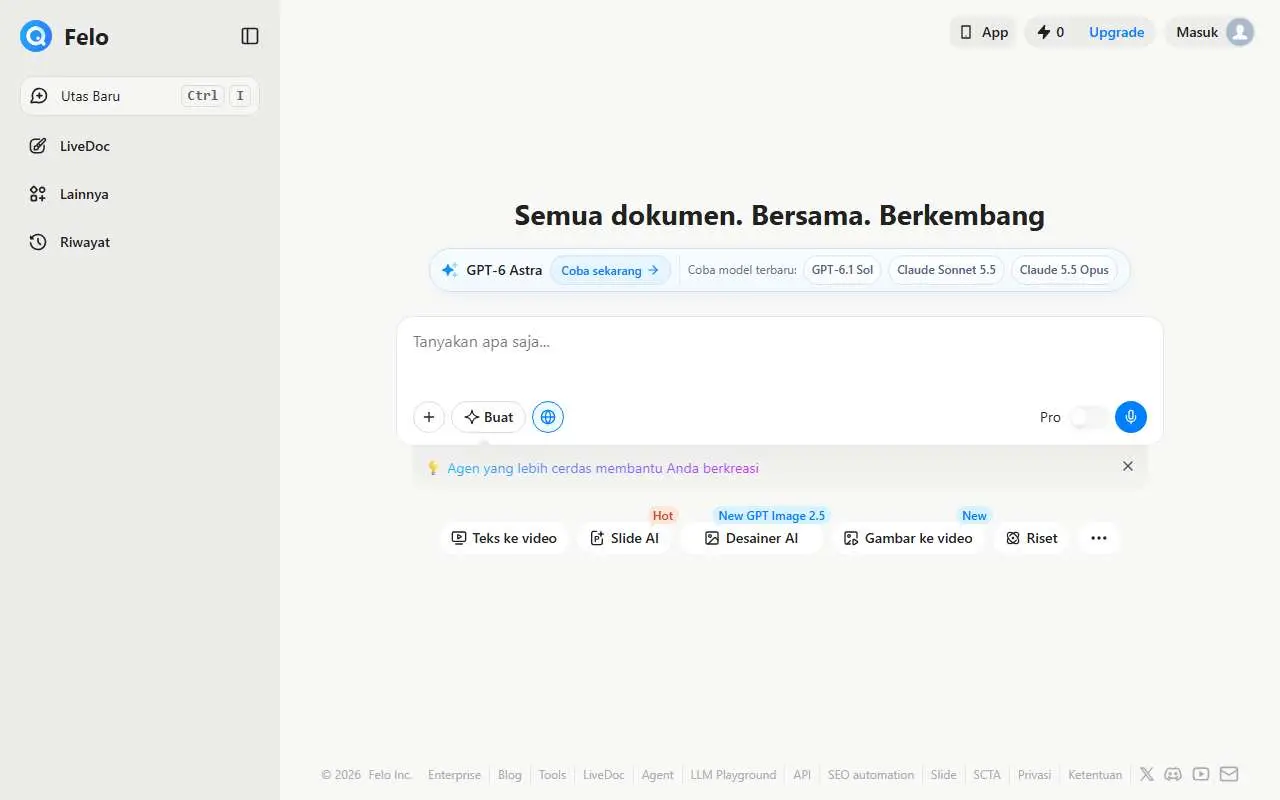Screen dimensions: 1280x800
Task: Dismiss the agent tip banner
Action: tap(1128, 466)
